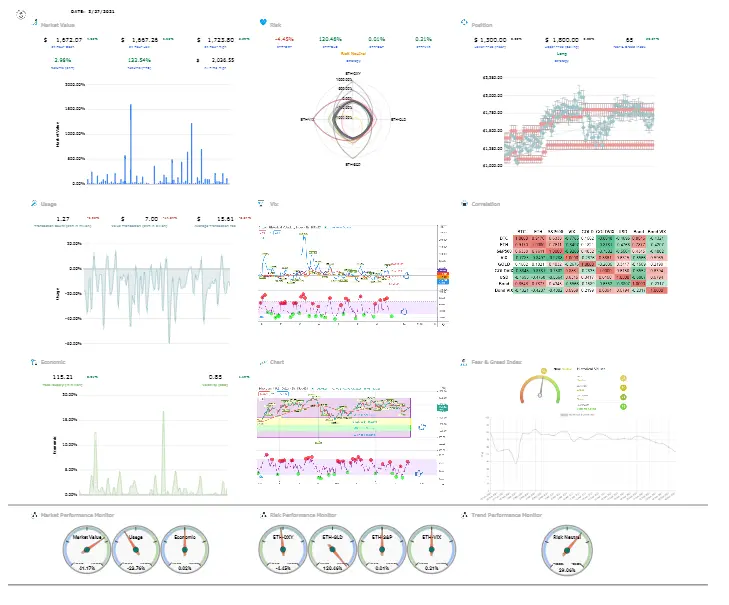Click the ETH-S&P gauge dial
The image size is (729, 605).
click(382, 550)
